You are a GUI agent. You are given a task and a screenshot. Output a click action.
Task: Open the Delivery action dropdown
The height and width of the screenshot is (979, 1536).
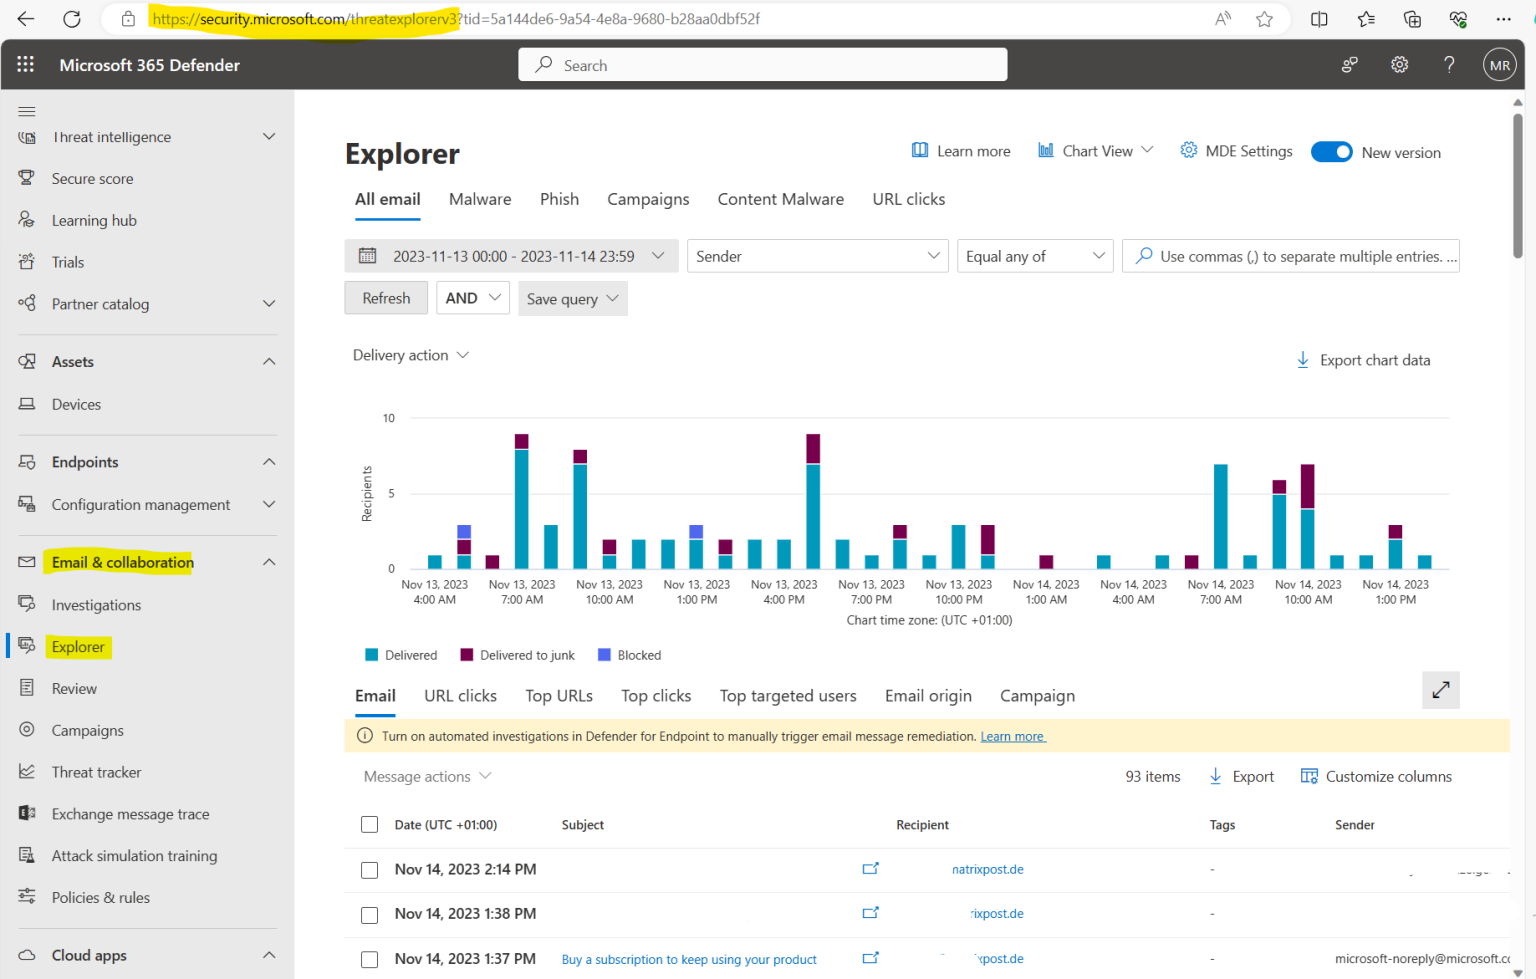(x=411, y=354)
